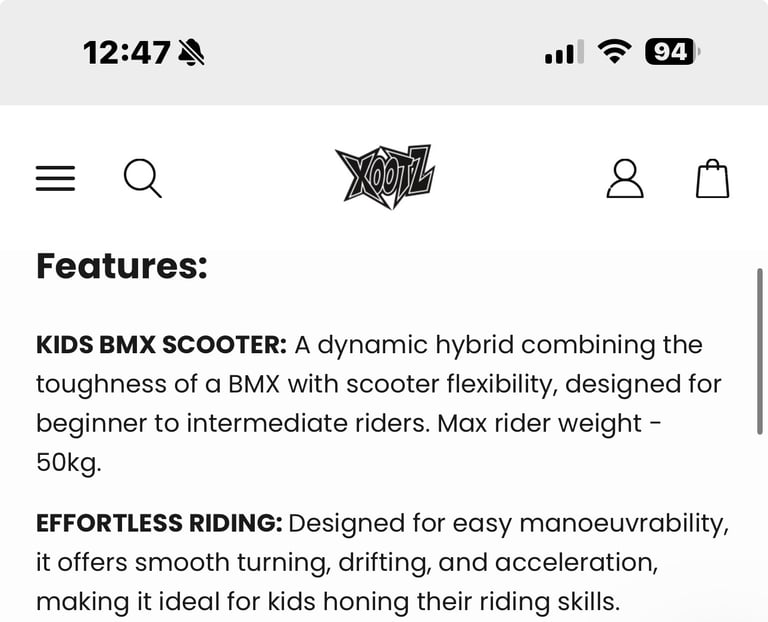Tap the cellular signal bars
This screenshot has width=768, height=622.
pos(564,52)
